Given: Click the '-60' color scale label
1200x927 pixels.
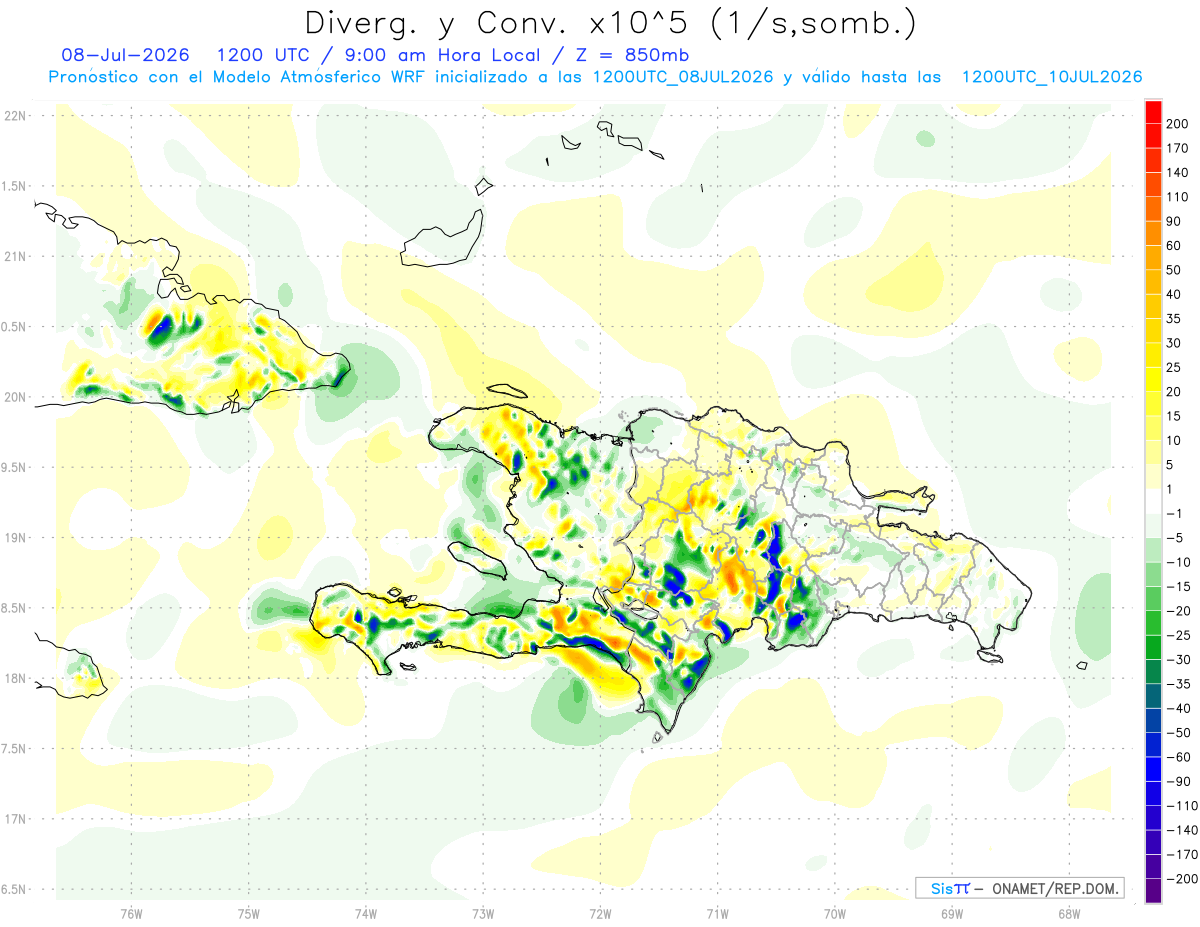Looking at the screenshot, I should click(x=1177, y=757).
